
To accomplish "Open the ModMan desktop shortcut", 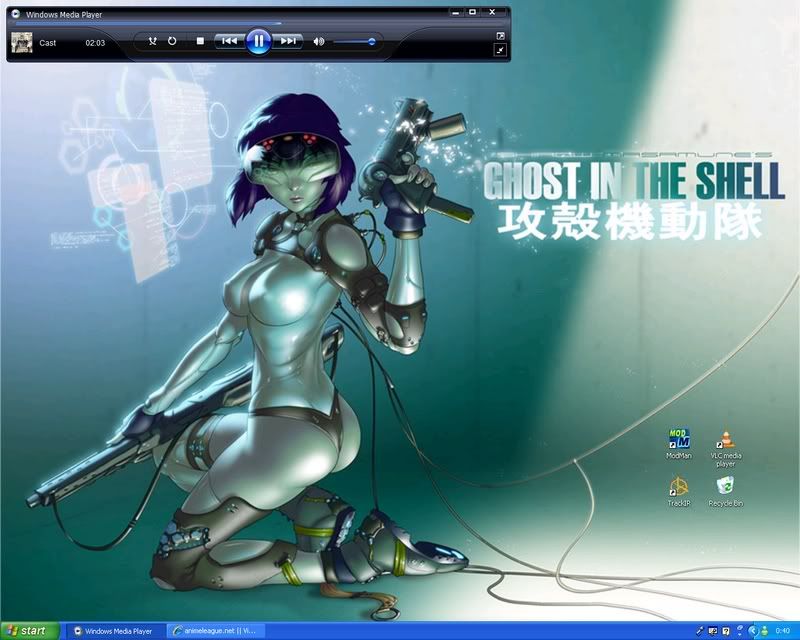I will pos(679,440).
